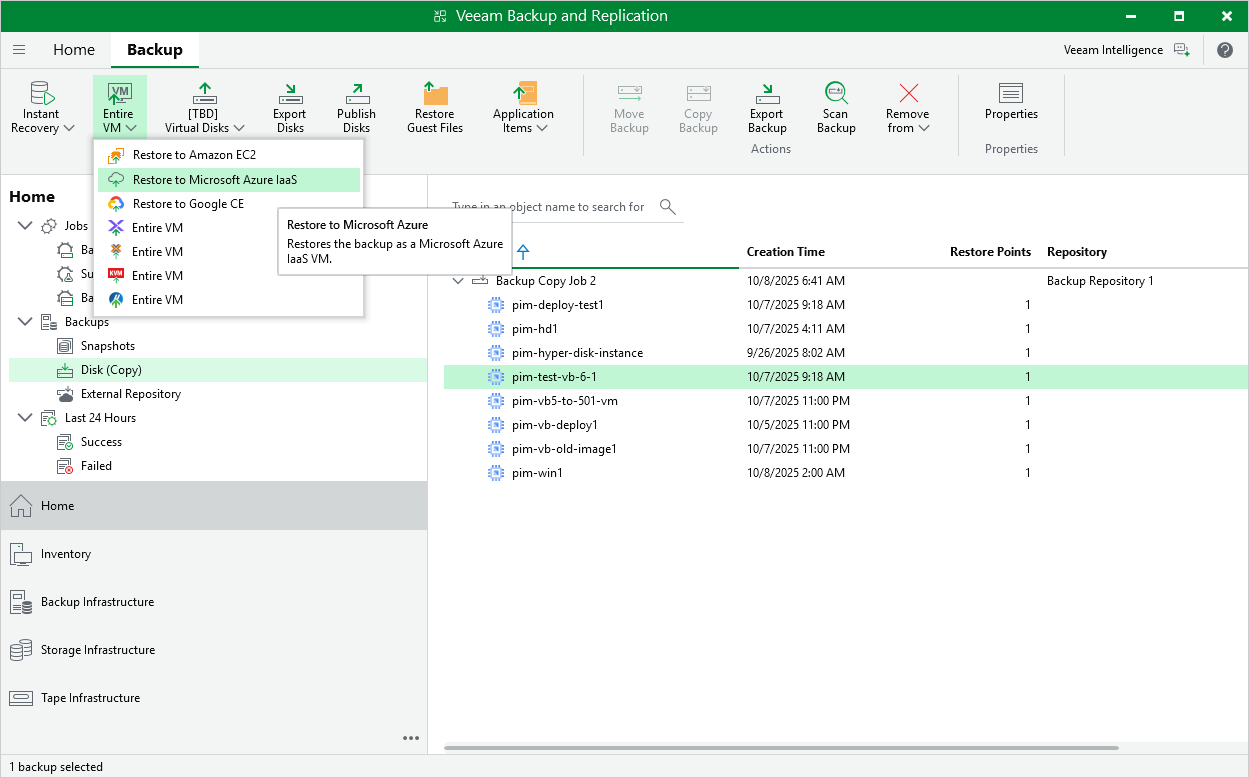1249x778 pixels.
Task: Select the pim-vb-old-image1 row
Action: tap(846, 449)
